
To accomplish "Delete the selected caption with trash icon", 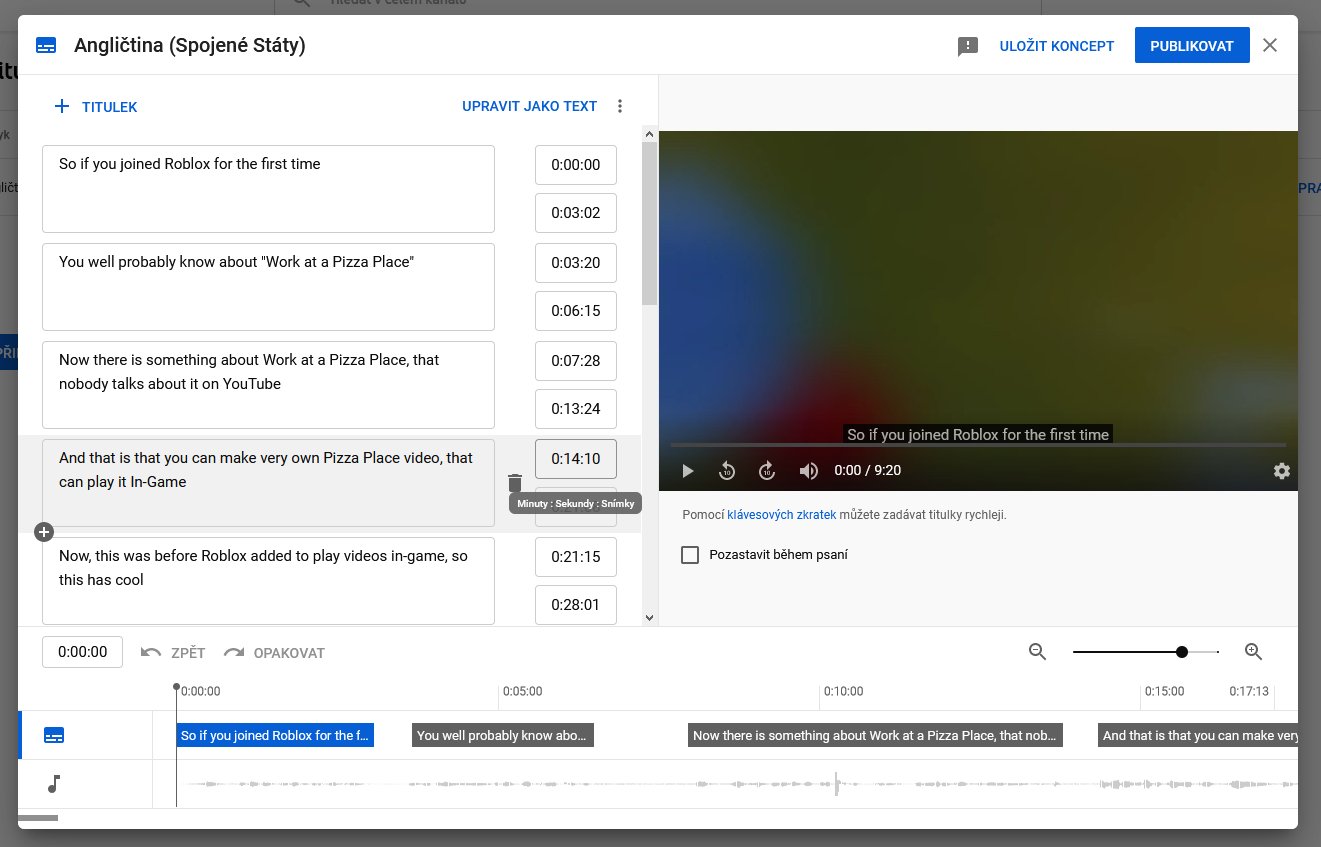I will tap(515, 483).
